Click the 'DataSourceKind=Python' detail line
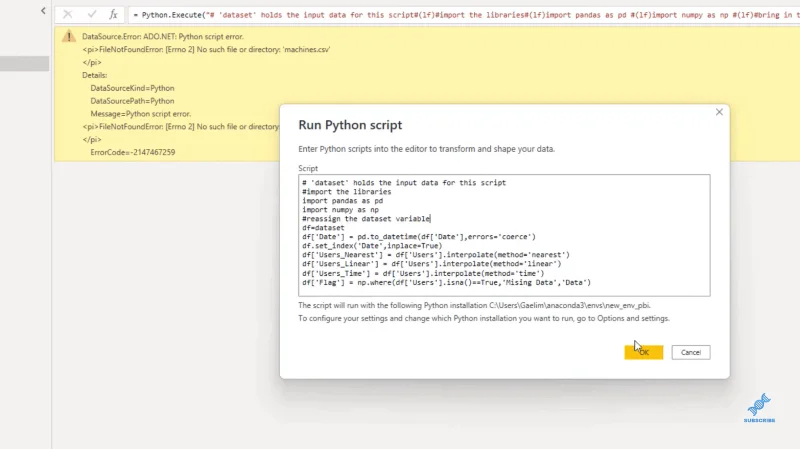Viewport: 800px width, 449px height. coord(132,88)
